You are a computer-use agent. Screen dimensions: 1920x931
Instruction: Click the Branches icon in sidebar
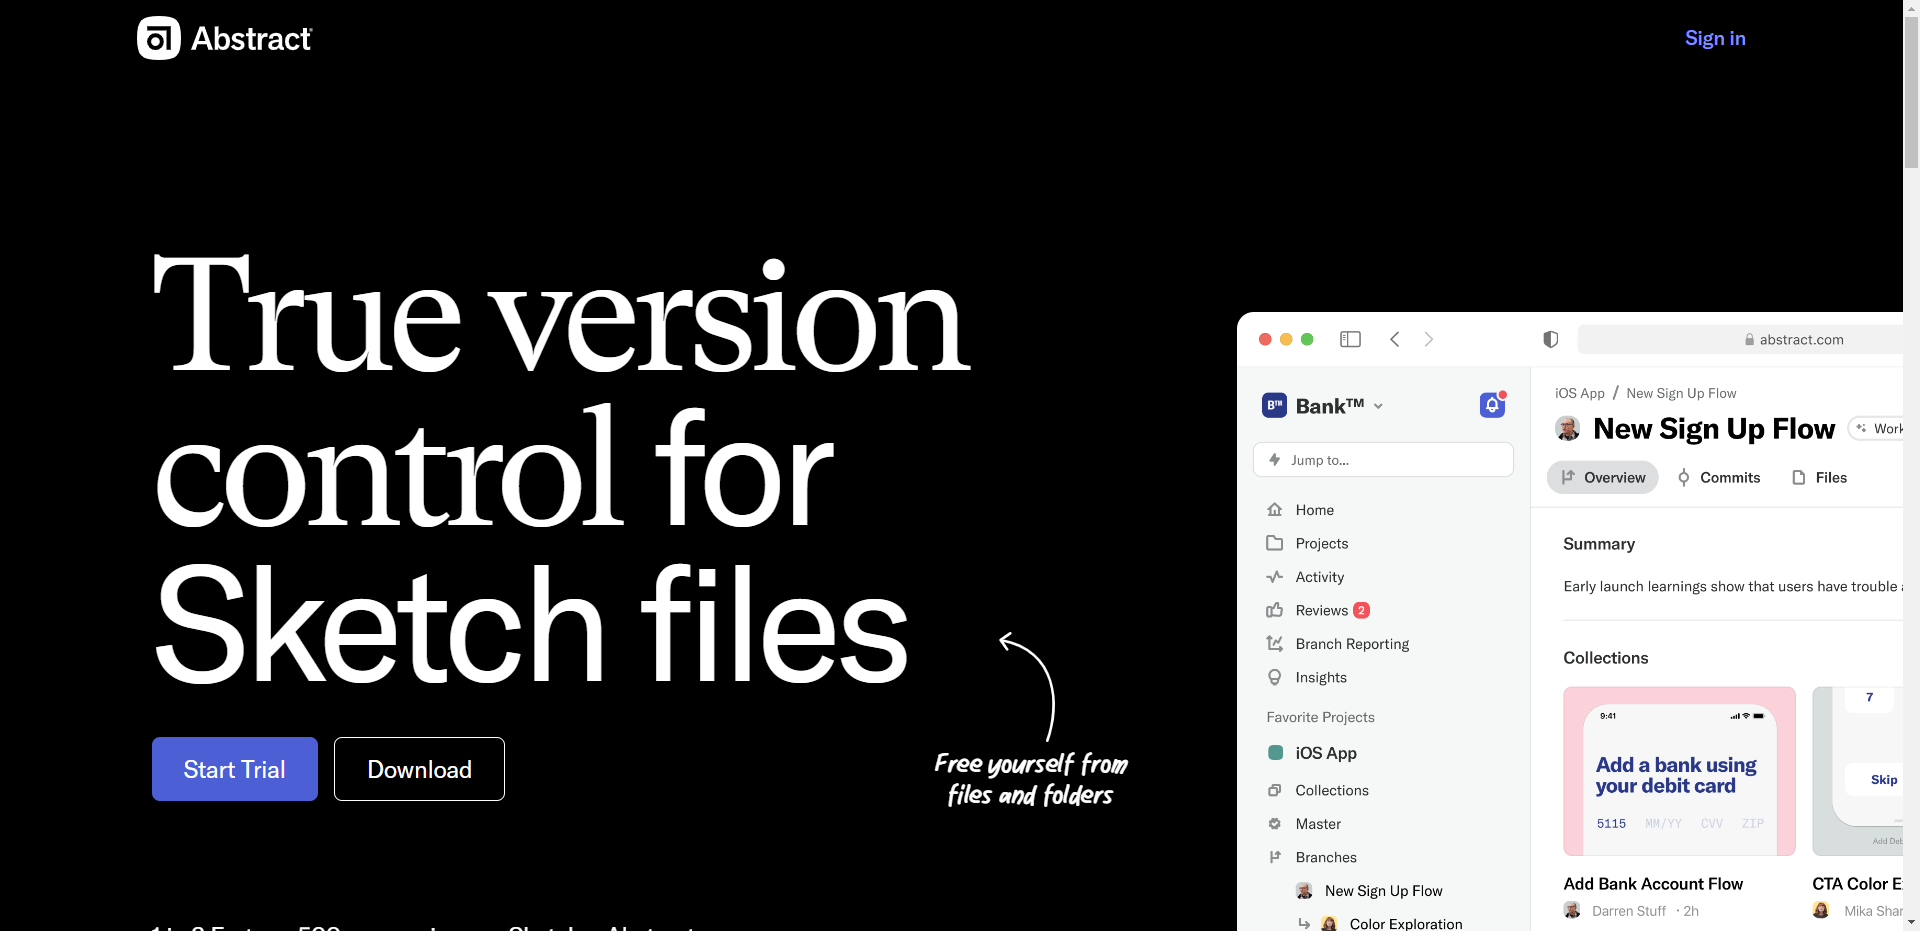click(1275, 857)
